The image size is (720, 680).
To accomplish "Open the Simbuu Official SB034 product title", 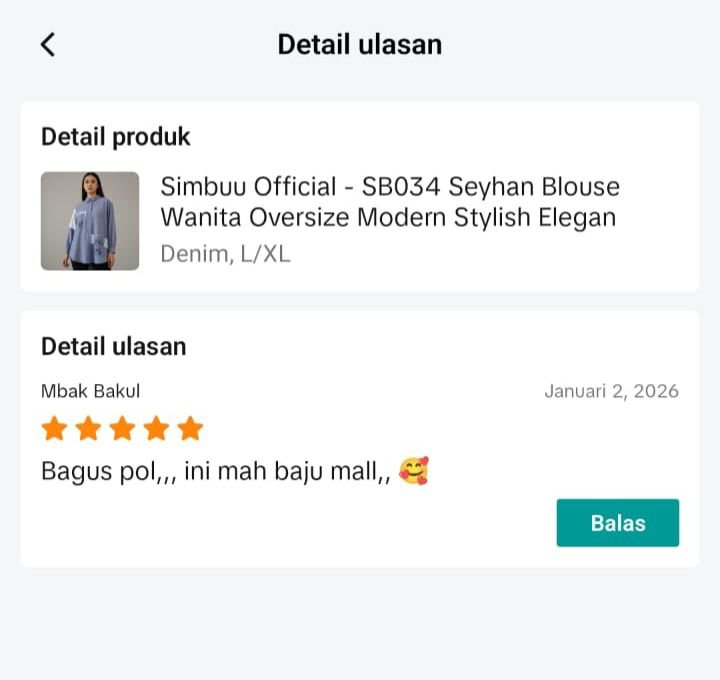I will 390,202.
